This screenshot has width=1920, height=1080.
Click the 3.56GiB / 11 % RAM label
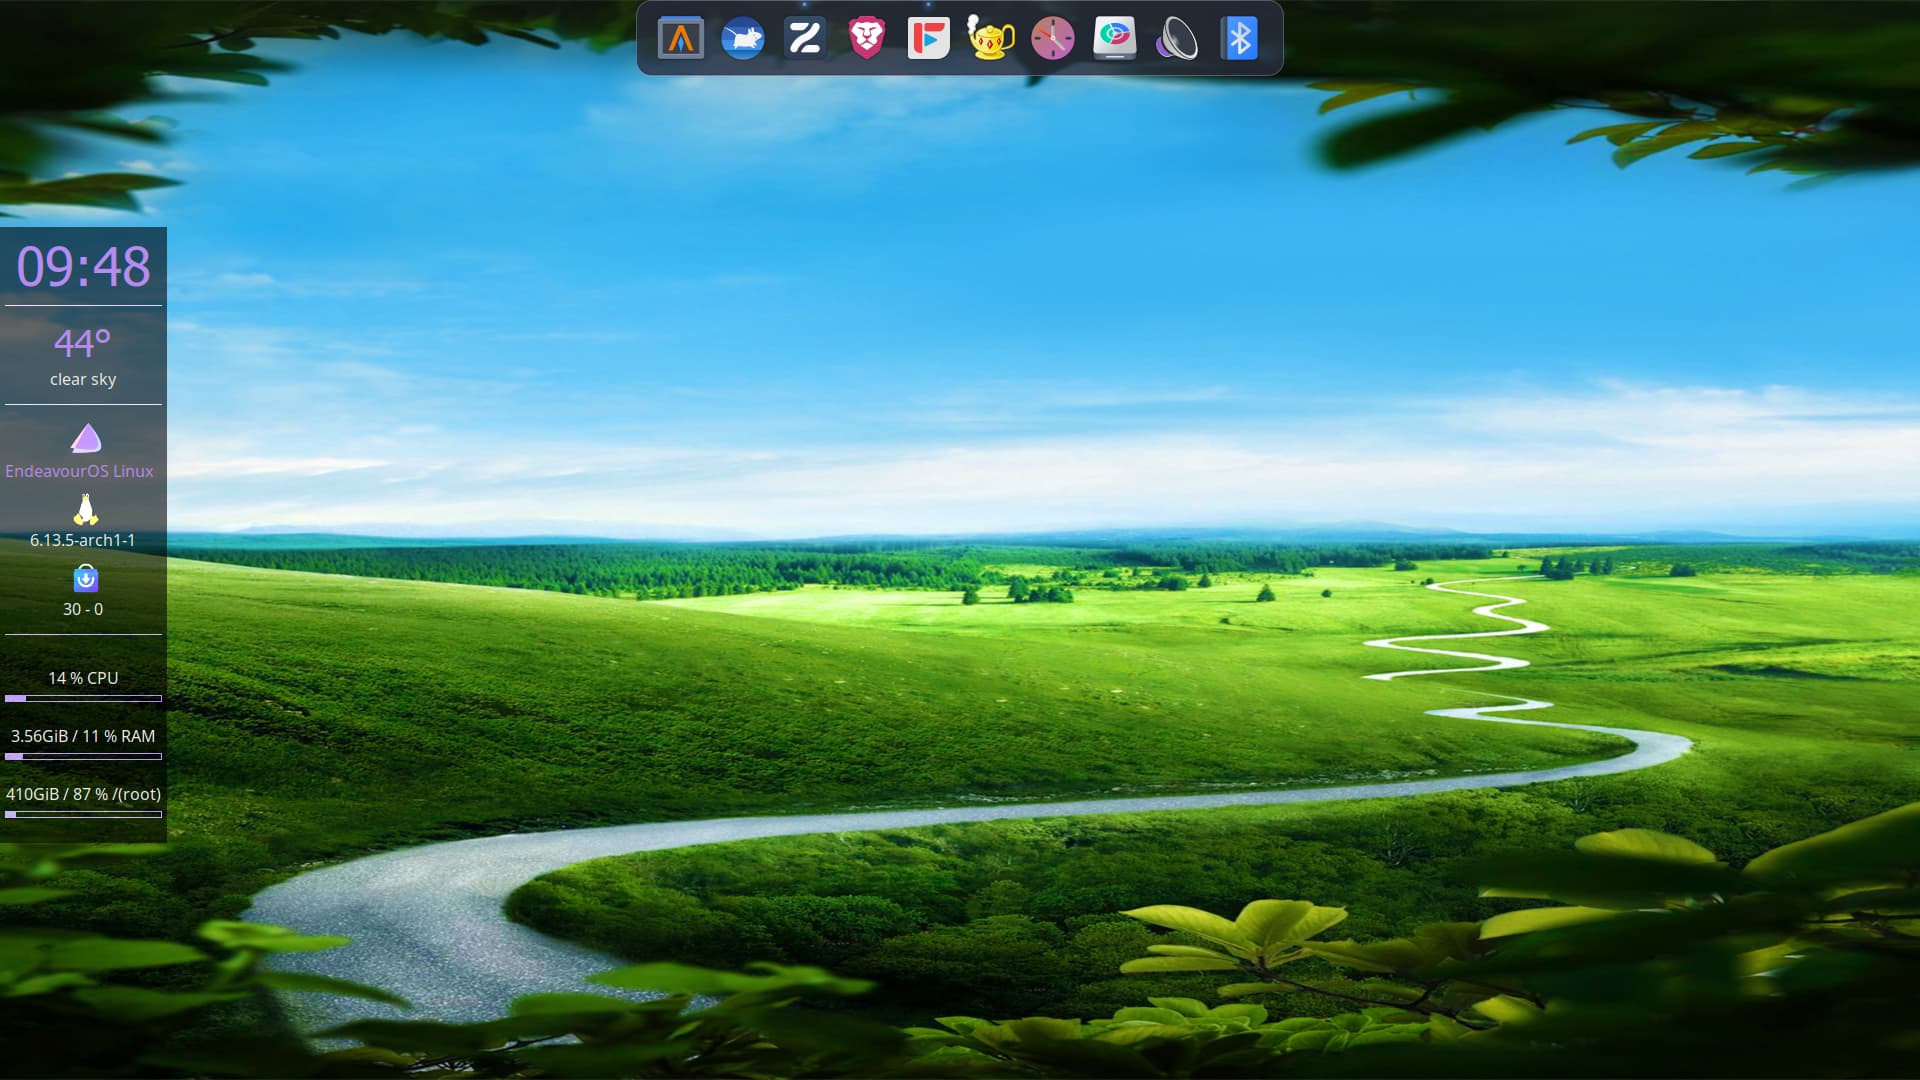click(83, 736)
